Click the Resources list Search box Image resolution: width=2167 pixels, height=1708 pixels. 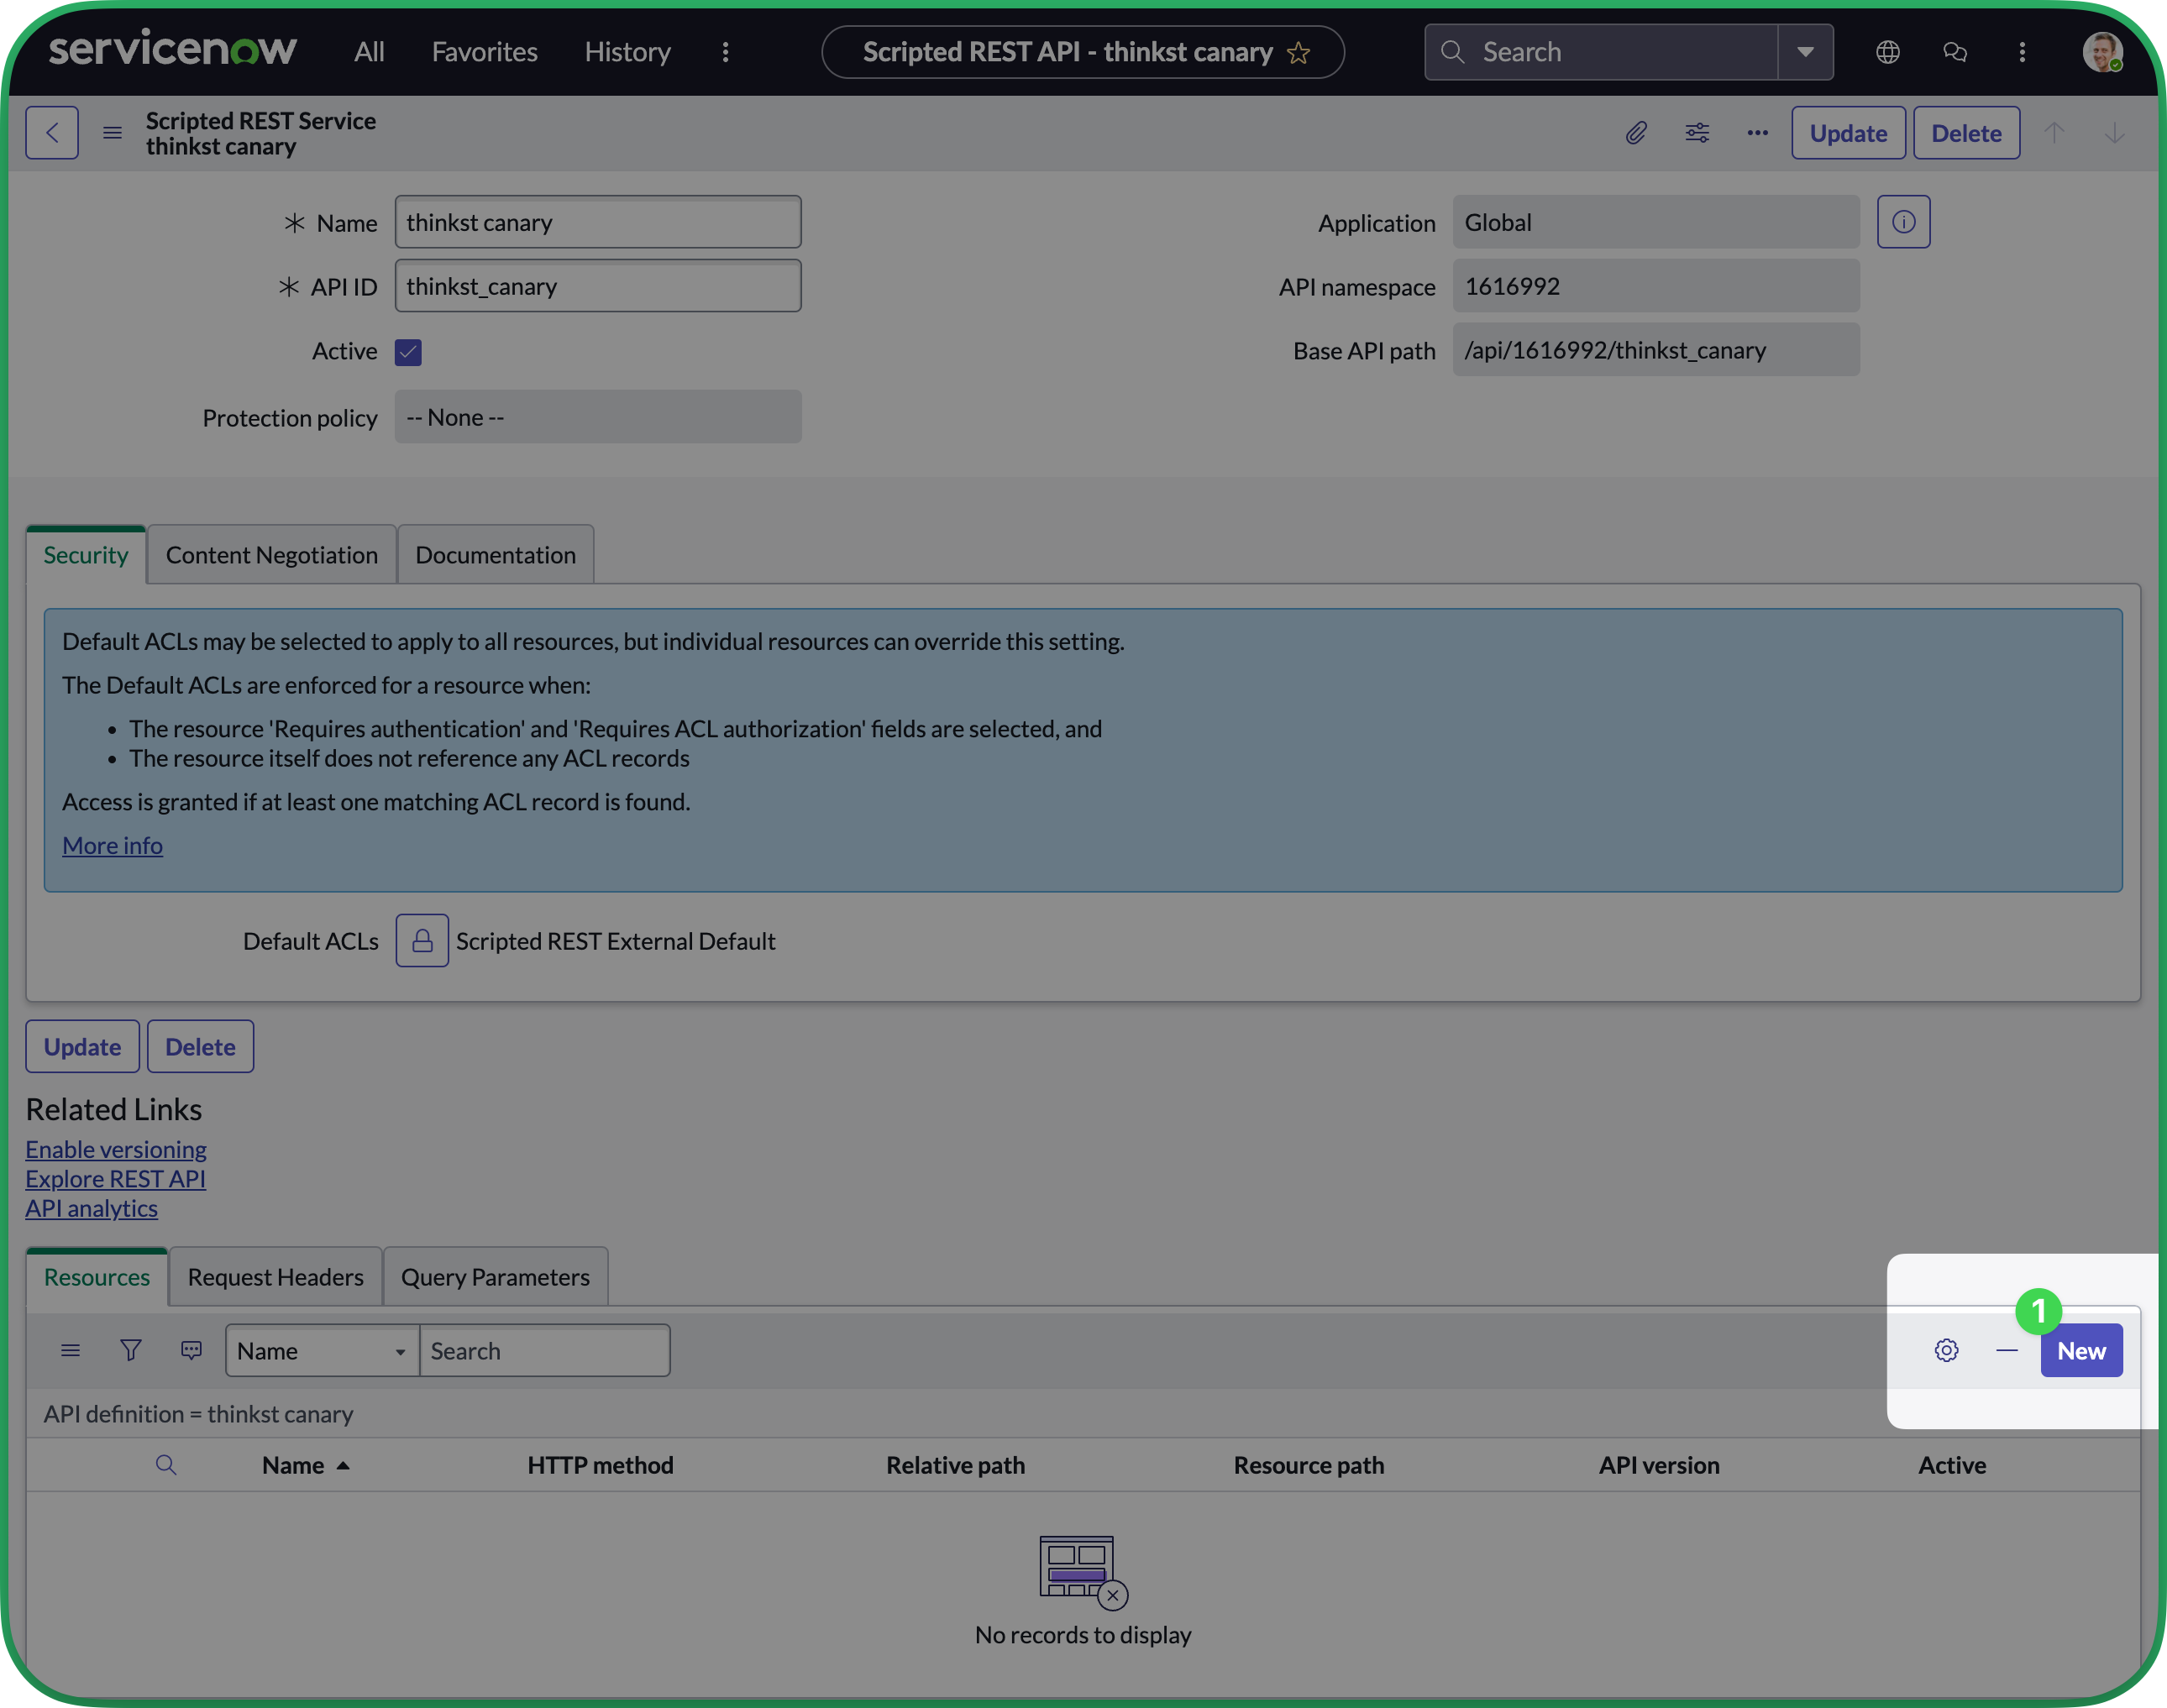545,1351
